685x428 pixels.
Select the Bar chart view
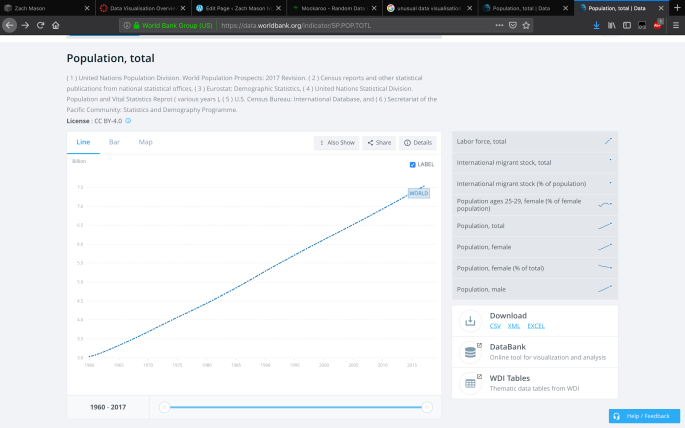114,142
